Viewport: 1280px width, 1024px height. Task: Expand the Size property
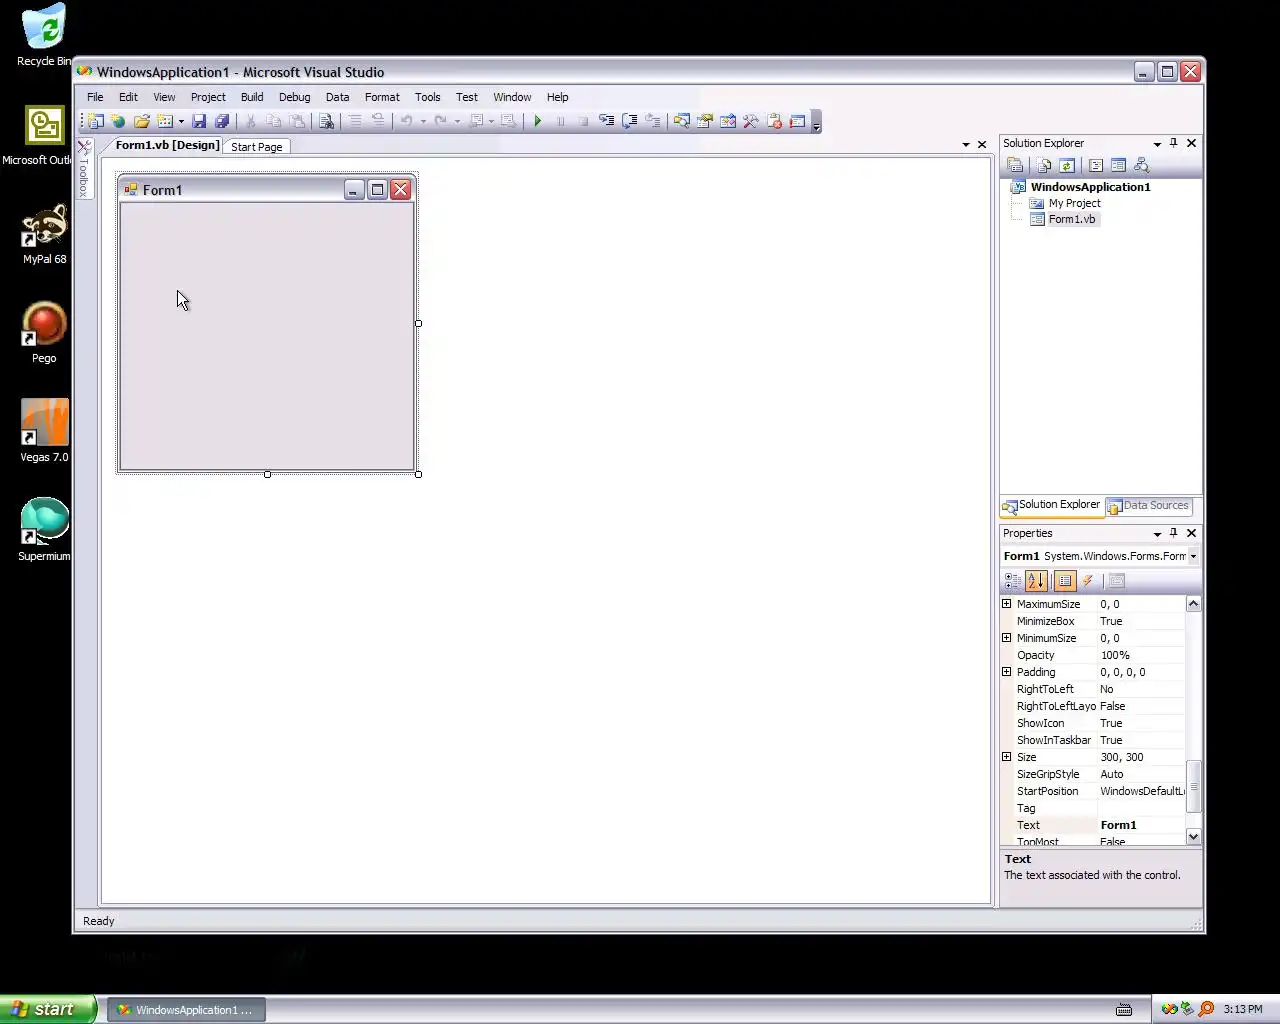click(x=1007, y=757)
